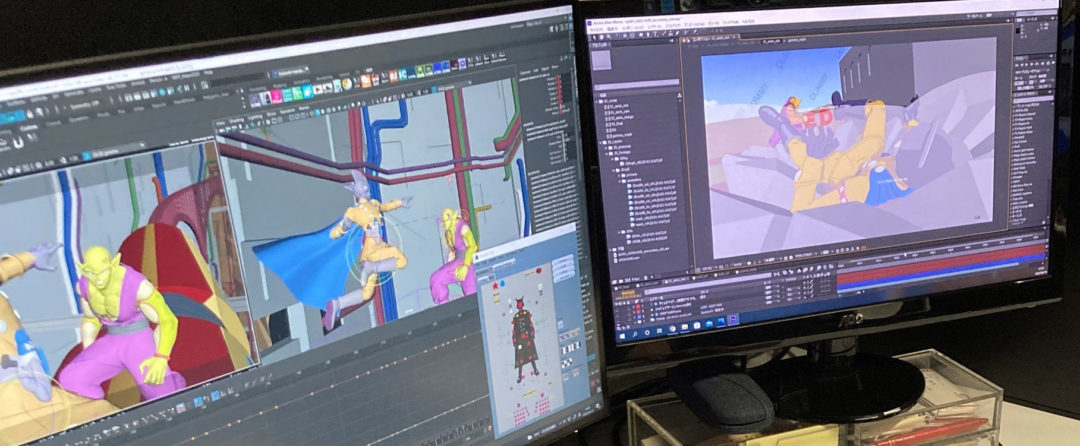The image size is (1080, 446).
Task: Click the purple shelf icon in Maya
Action: (x=255, y=100)
